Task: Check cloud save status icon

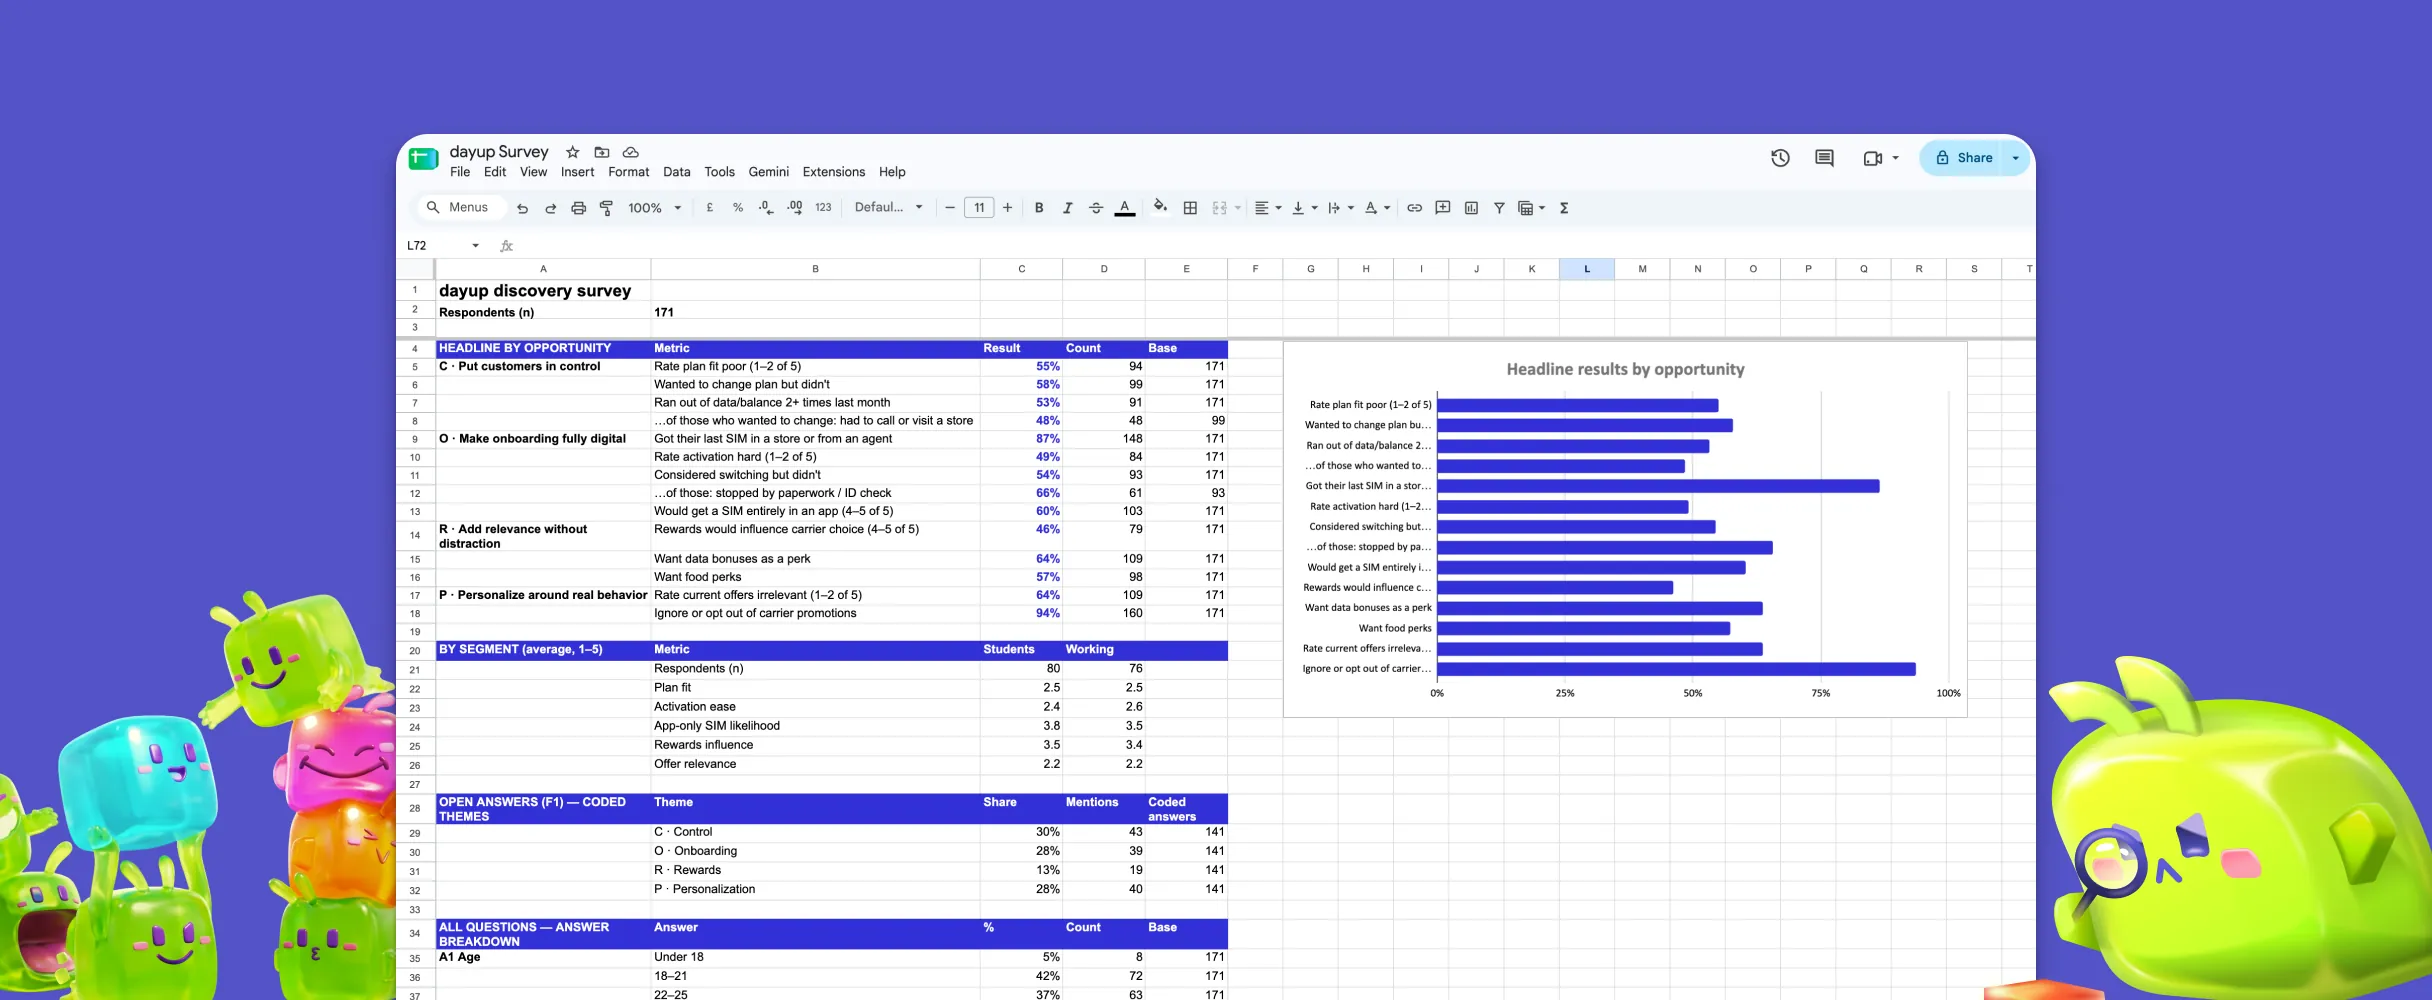Action: coord(631,152)
